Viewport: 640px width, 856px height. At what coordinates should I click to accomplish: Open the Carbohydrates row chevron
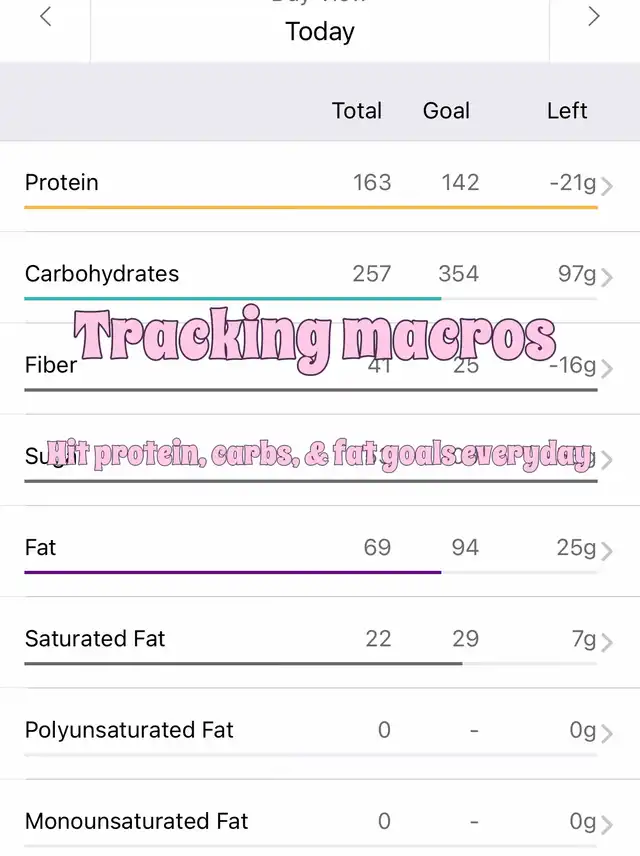coord(606,278)
